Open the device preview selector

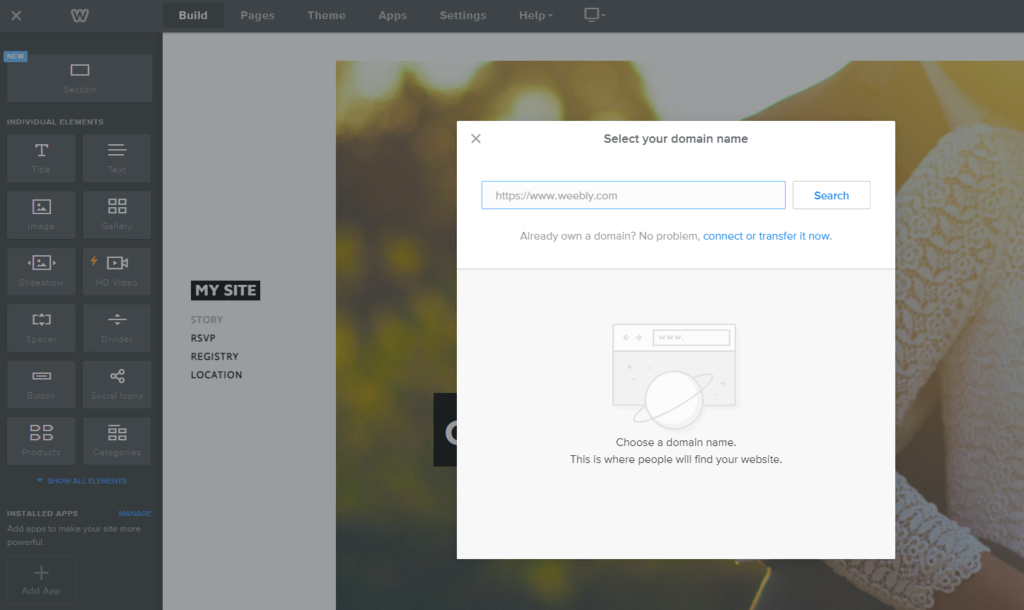click(x=593, y=15)
